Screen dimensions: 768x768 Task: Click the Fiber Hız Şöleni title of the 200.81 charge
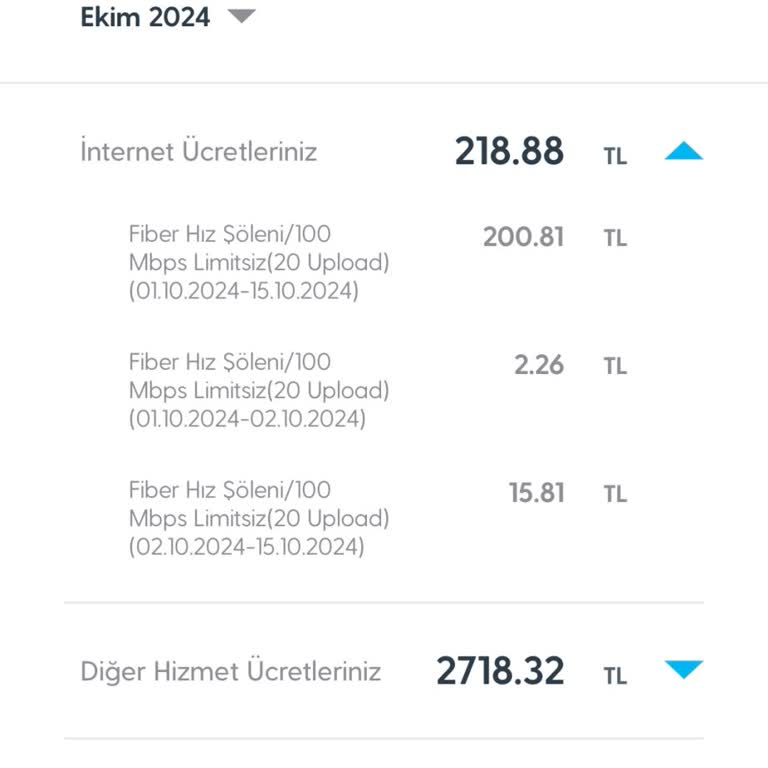230,234
